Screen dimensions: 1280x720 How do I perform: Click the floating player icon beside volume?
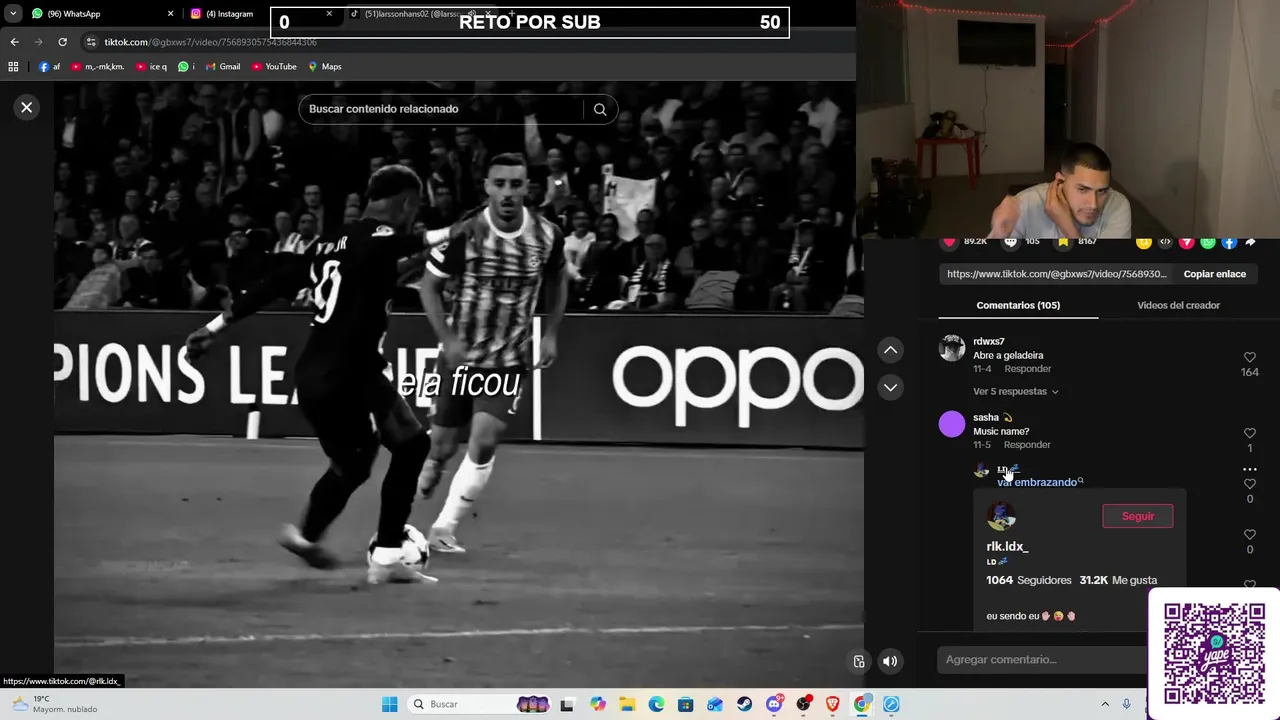pyautogui.click(x=859, y=661)
